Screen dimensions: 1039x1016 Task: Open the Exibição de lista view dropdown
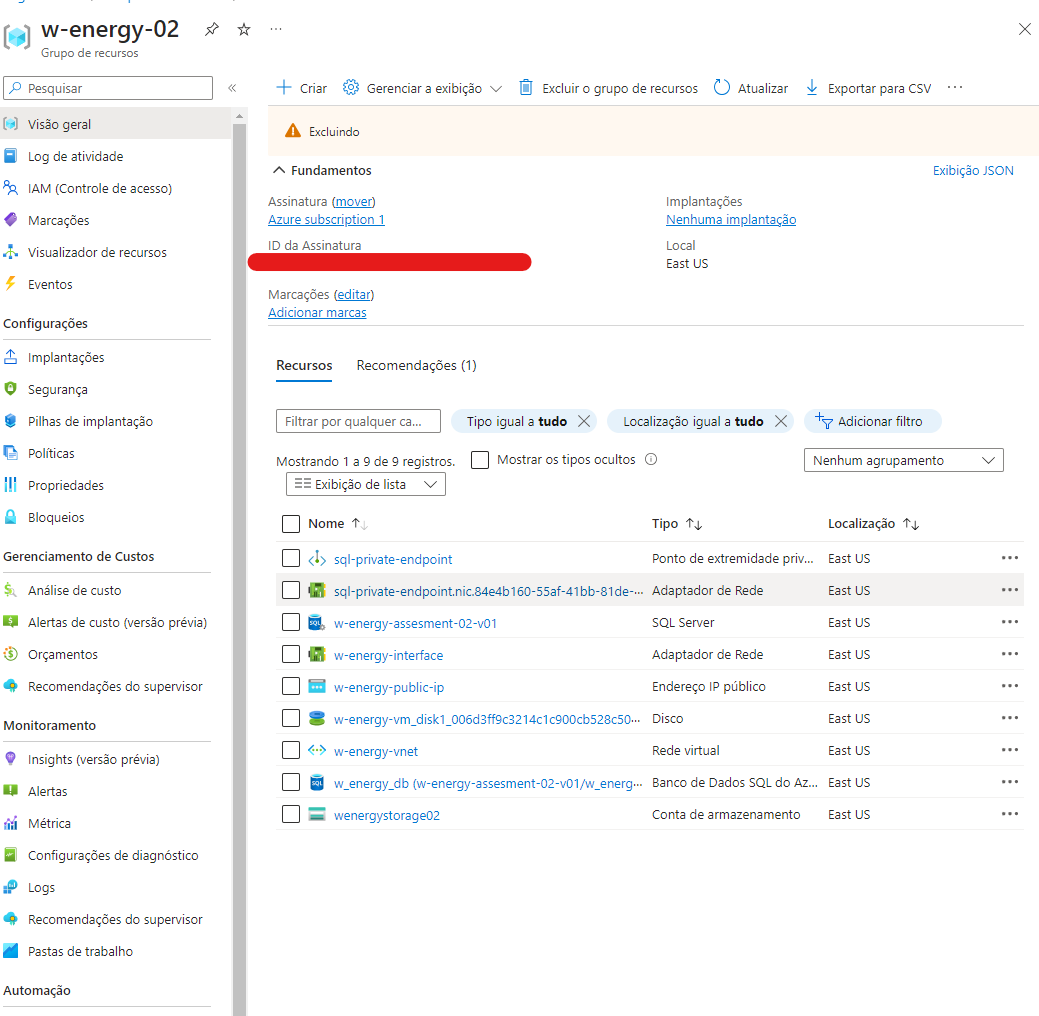point(366,484)
